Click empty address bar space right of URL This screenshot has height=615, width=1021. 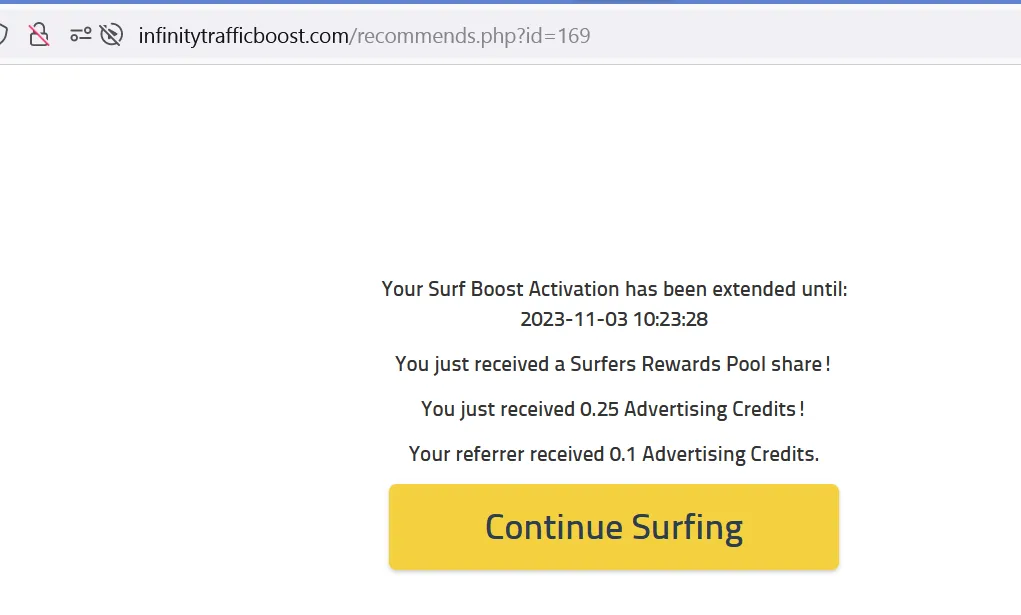pyautogui.click(x=800, y=36)
